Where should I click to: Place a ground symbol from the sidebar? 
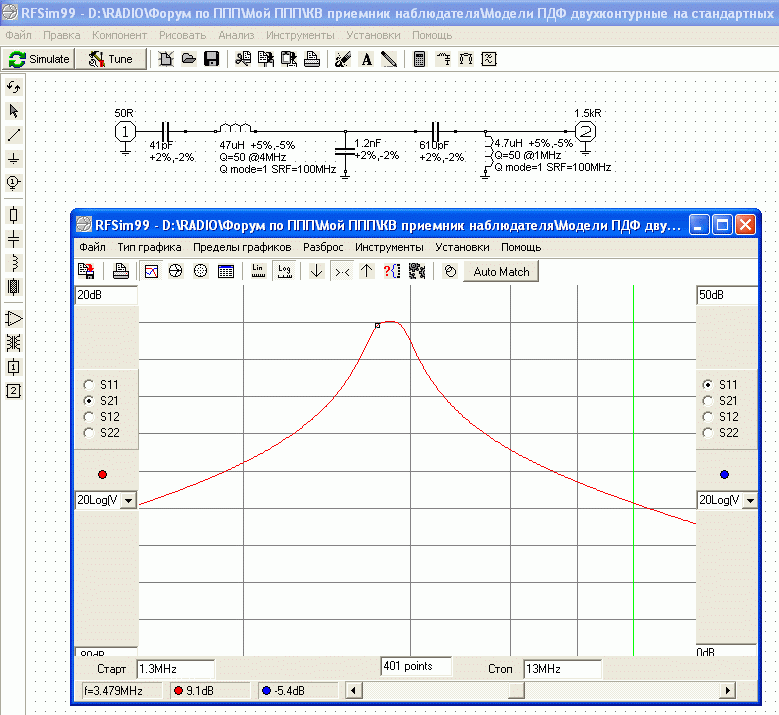(x=13, y=159)
